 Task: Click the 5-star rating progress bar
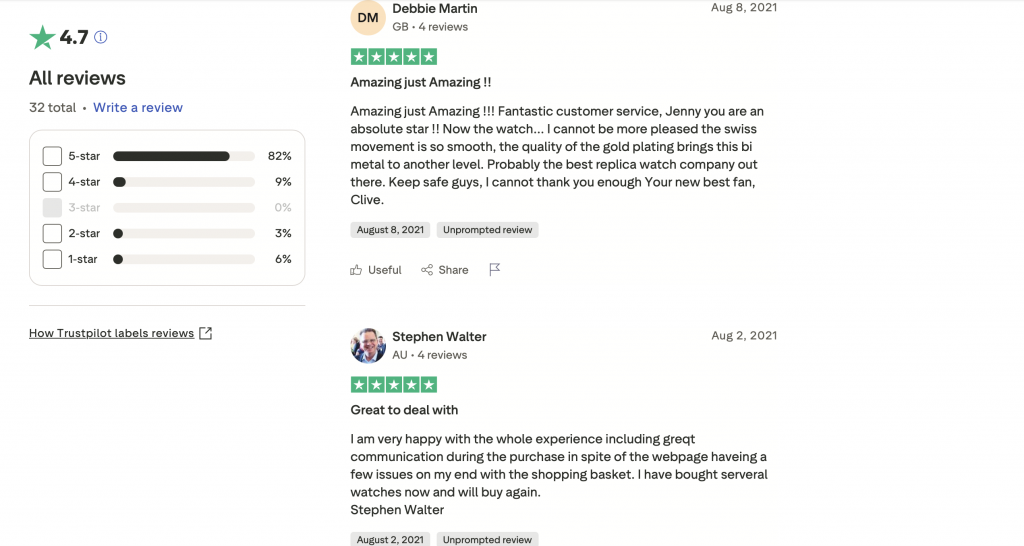tap(183, 156)
